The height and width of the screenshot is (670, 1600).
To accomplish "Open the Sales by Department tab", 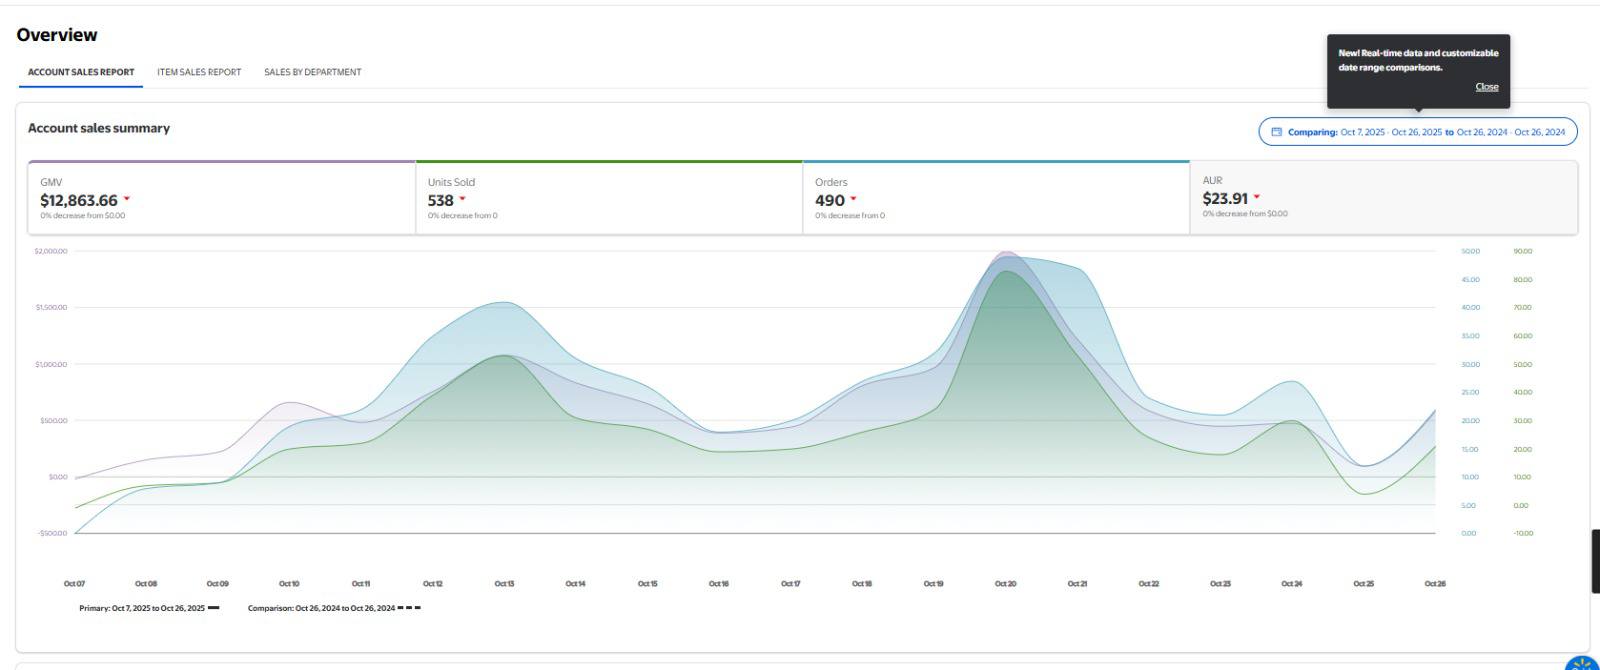I will pyautogui.click(x=313, y=72).
